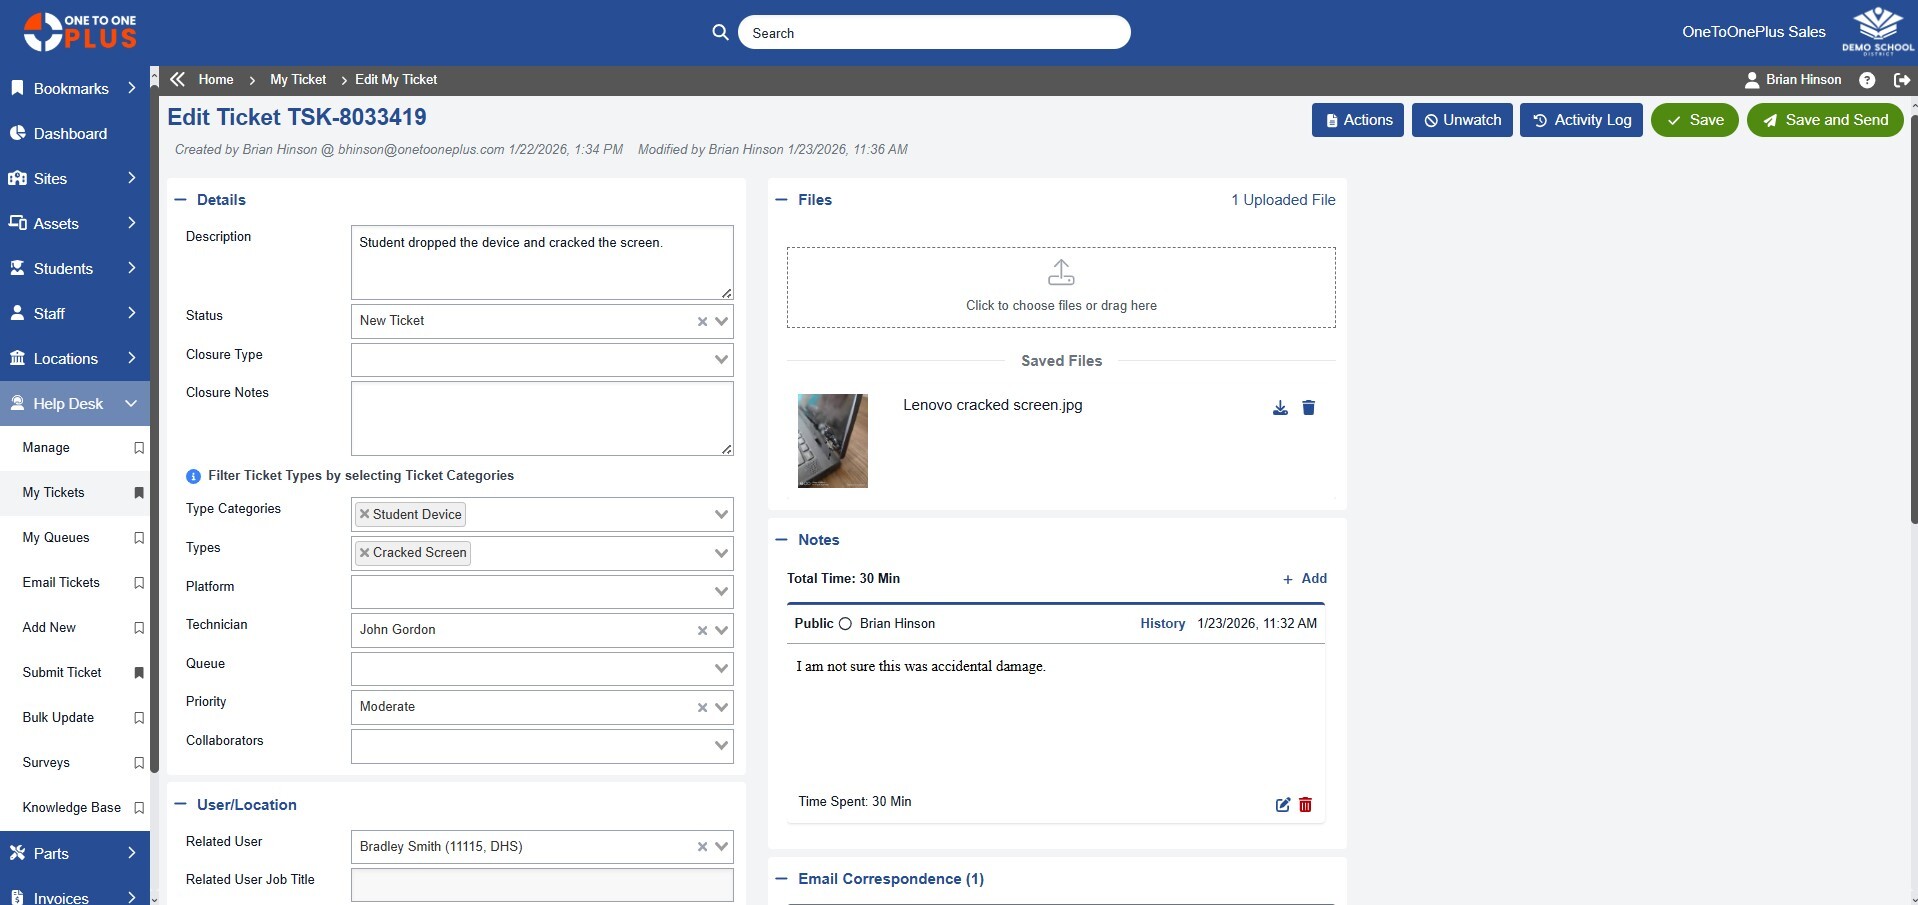Viewport: 1918px width, 905px height.
Task: Open the Queue dropdown
Action: pos(719,668)
